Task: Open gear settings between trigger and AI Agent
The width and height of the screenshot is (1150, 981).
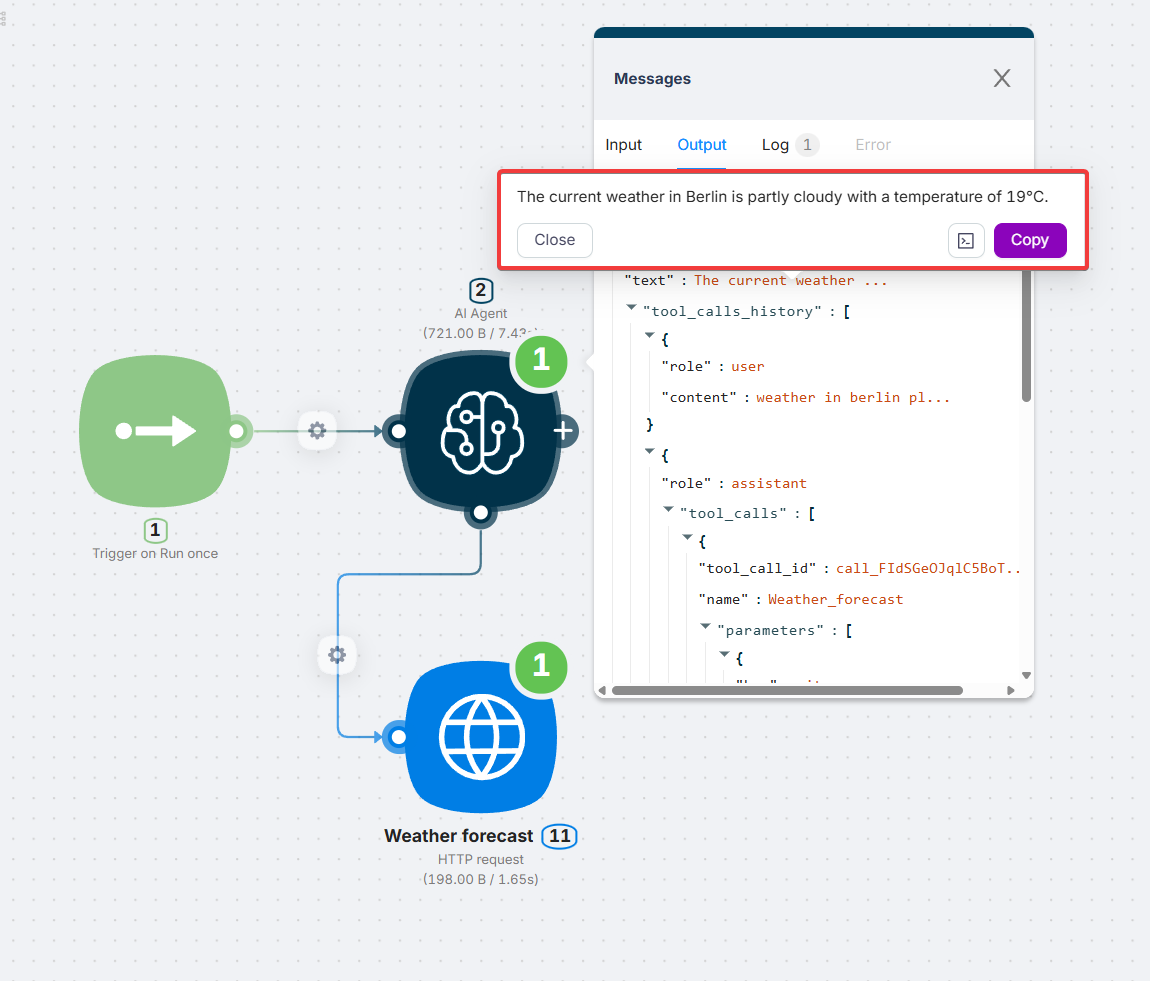Action: tap(317, 431)
